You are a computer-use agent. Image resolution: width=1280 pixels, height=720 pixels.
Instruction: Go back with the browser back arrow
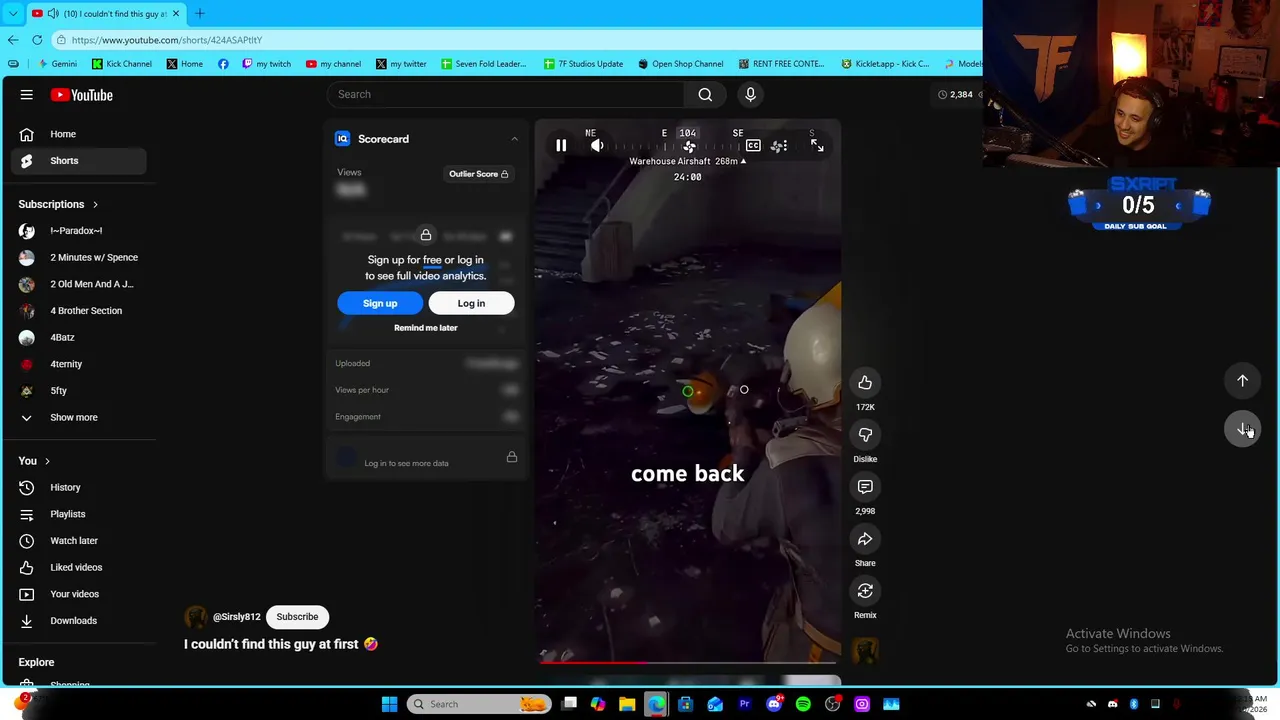12,40
